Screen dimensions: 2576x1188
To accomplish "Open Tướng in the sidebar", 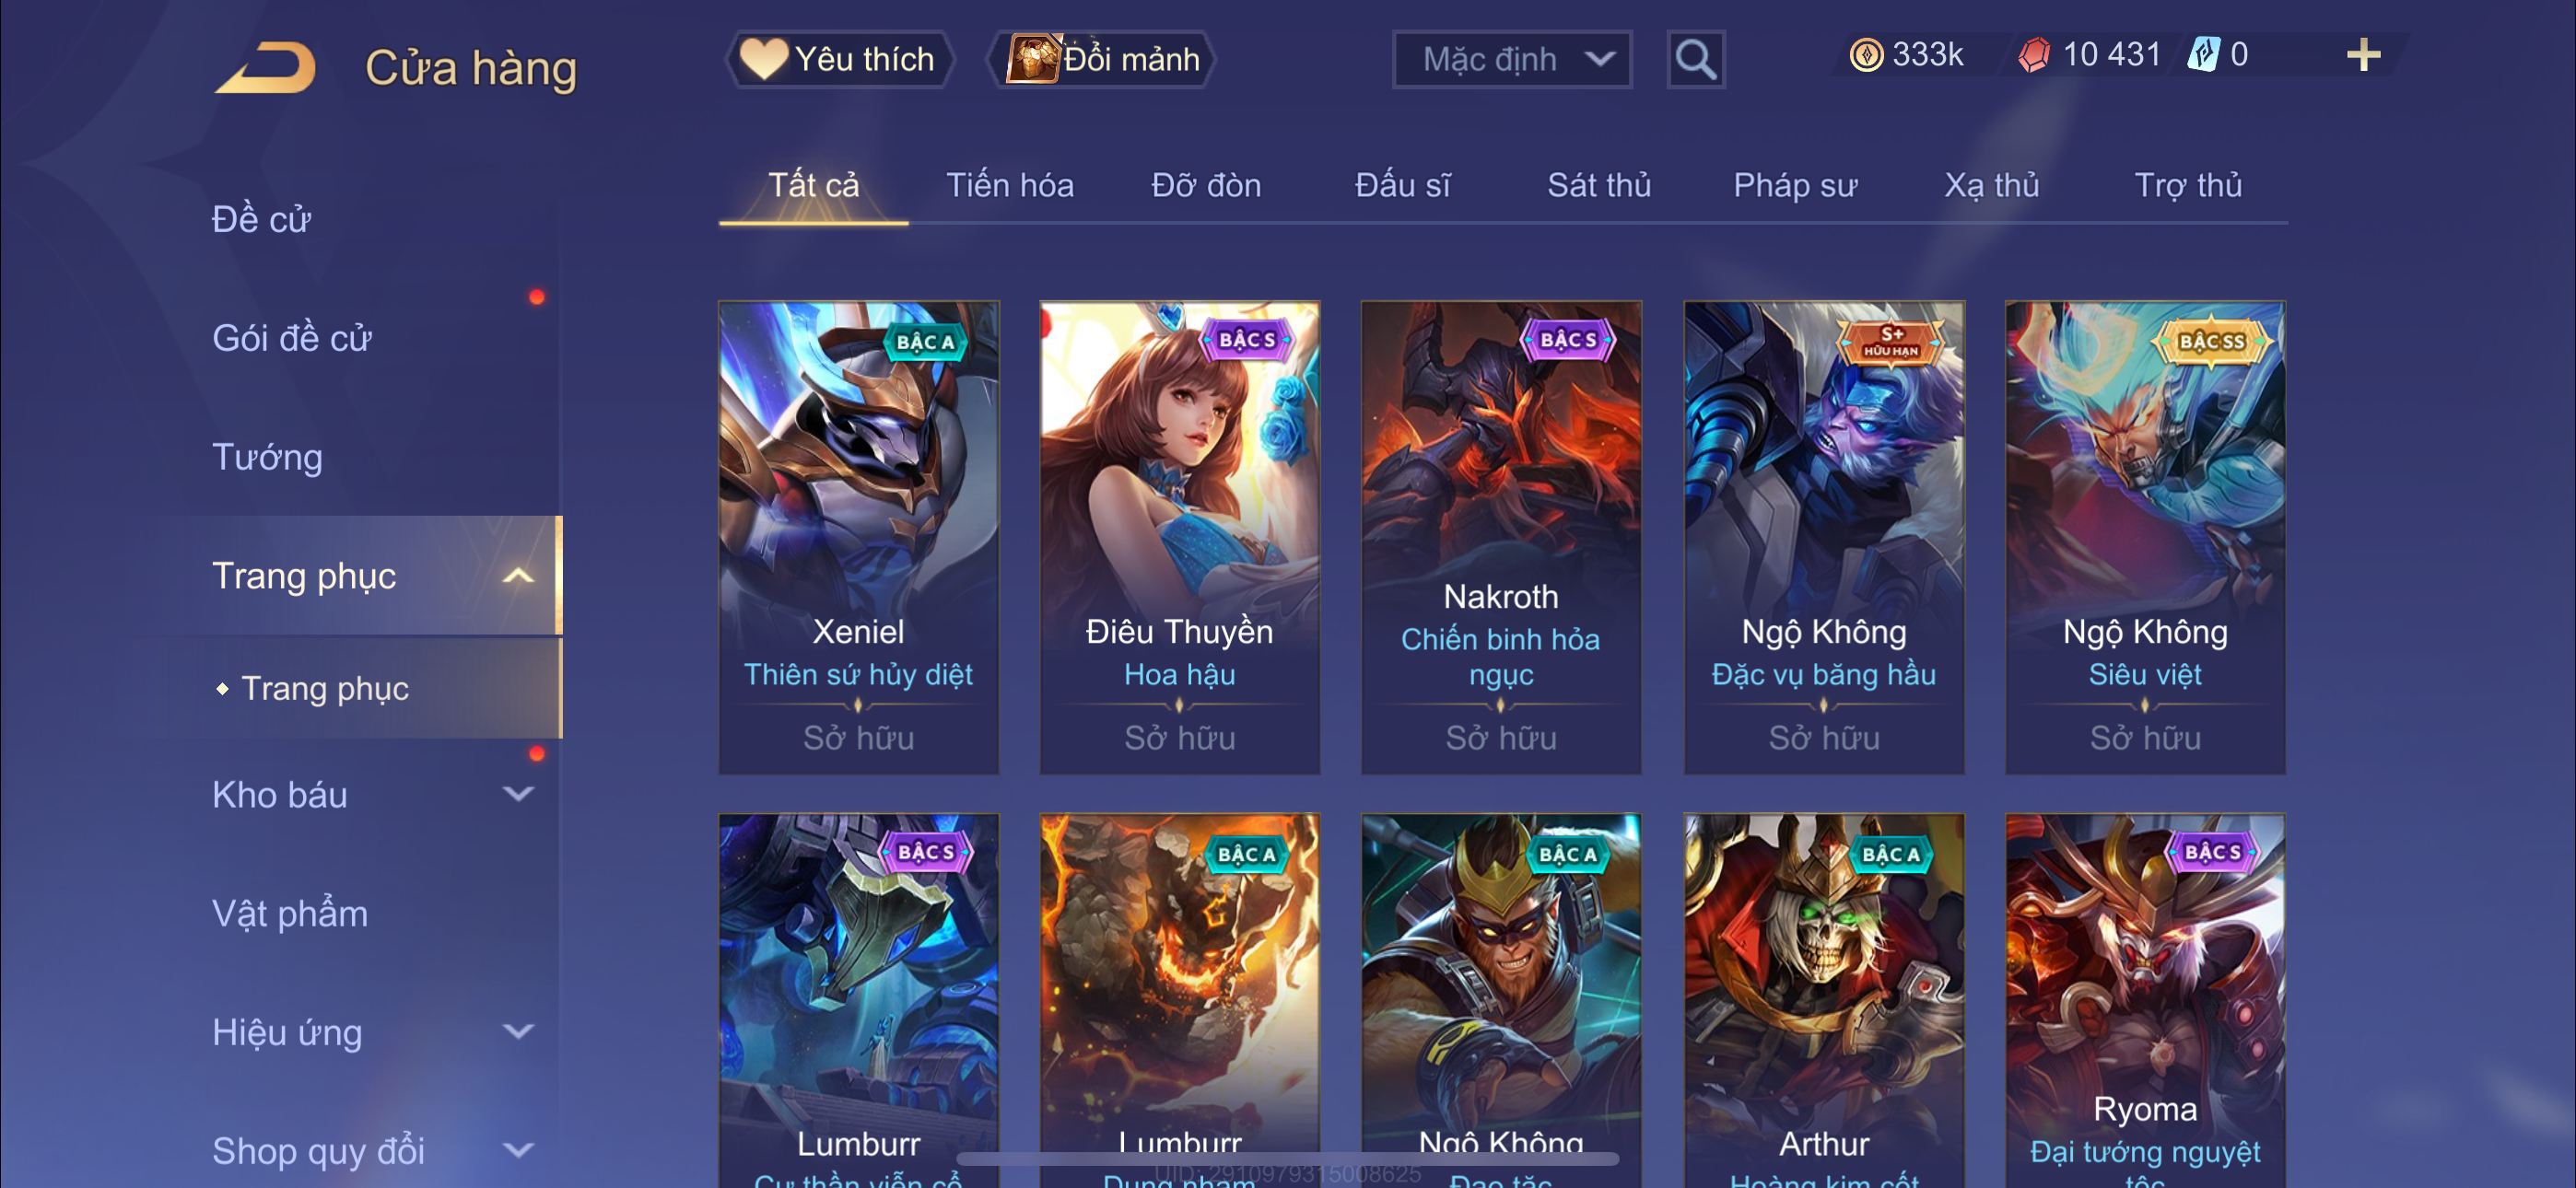I will coord(268,458).
